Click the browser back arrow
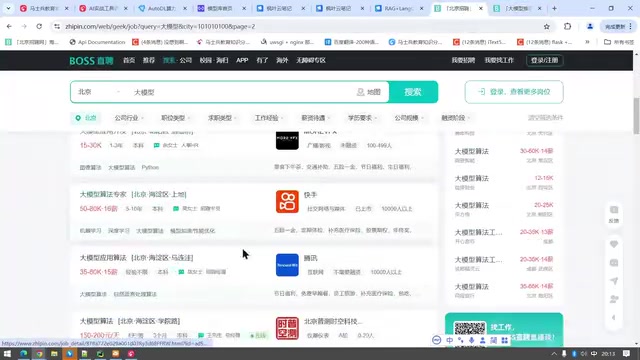This screenshot has height=360, width=640. 9,26
